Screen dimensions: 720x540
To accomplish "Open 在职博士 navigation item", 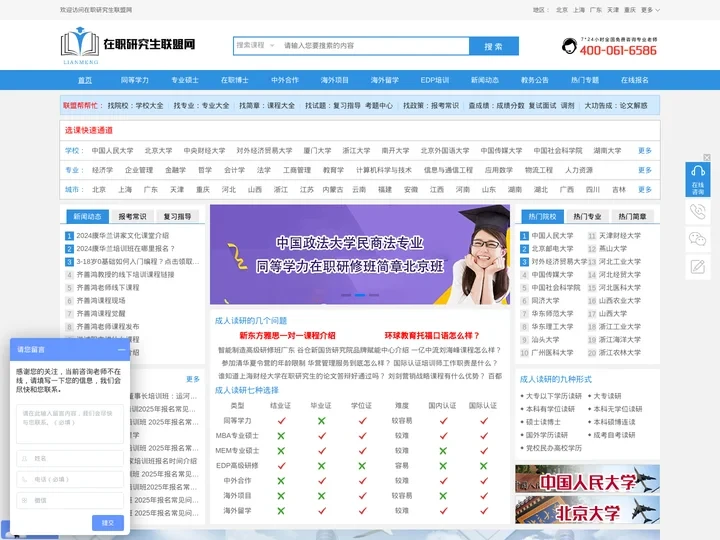I will tap(235, 80).
